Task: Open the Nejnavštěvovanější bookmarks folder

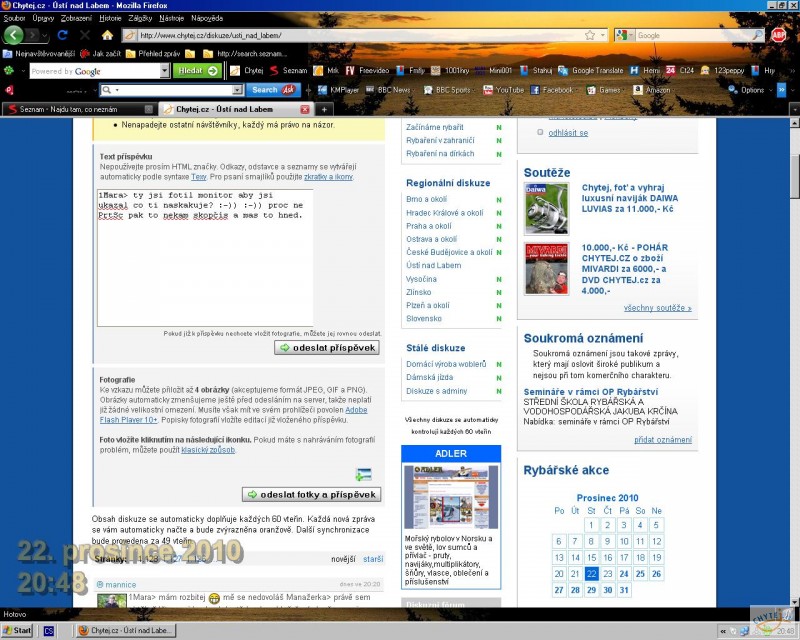Action: tap(39, 54)
